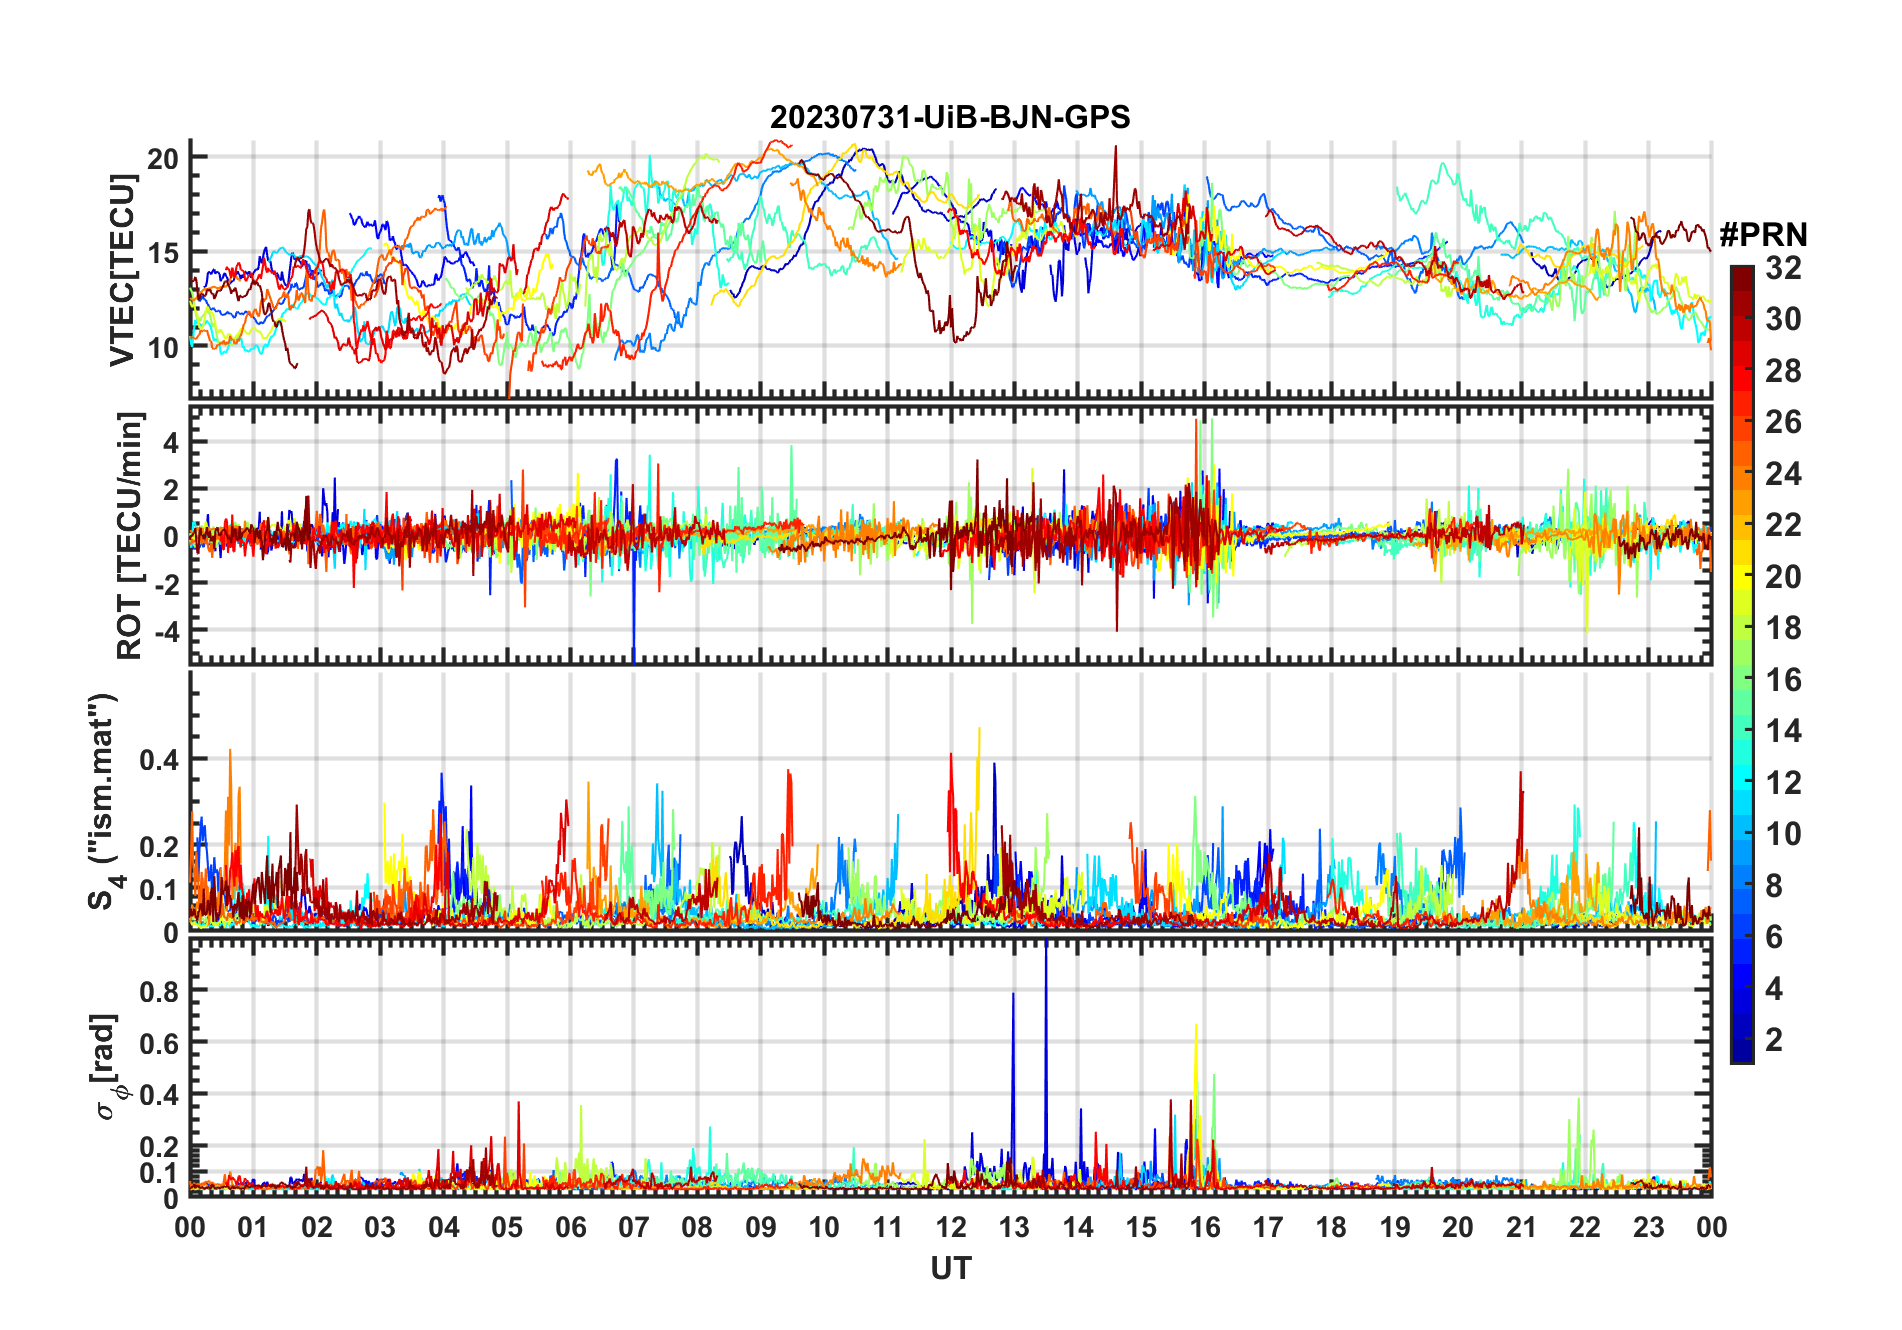1902x1330 pixels.
Task: Click the plot title 20230731-UiB-BJN-GPS
Action: coord(949,118)
